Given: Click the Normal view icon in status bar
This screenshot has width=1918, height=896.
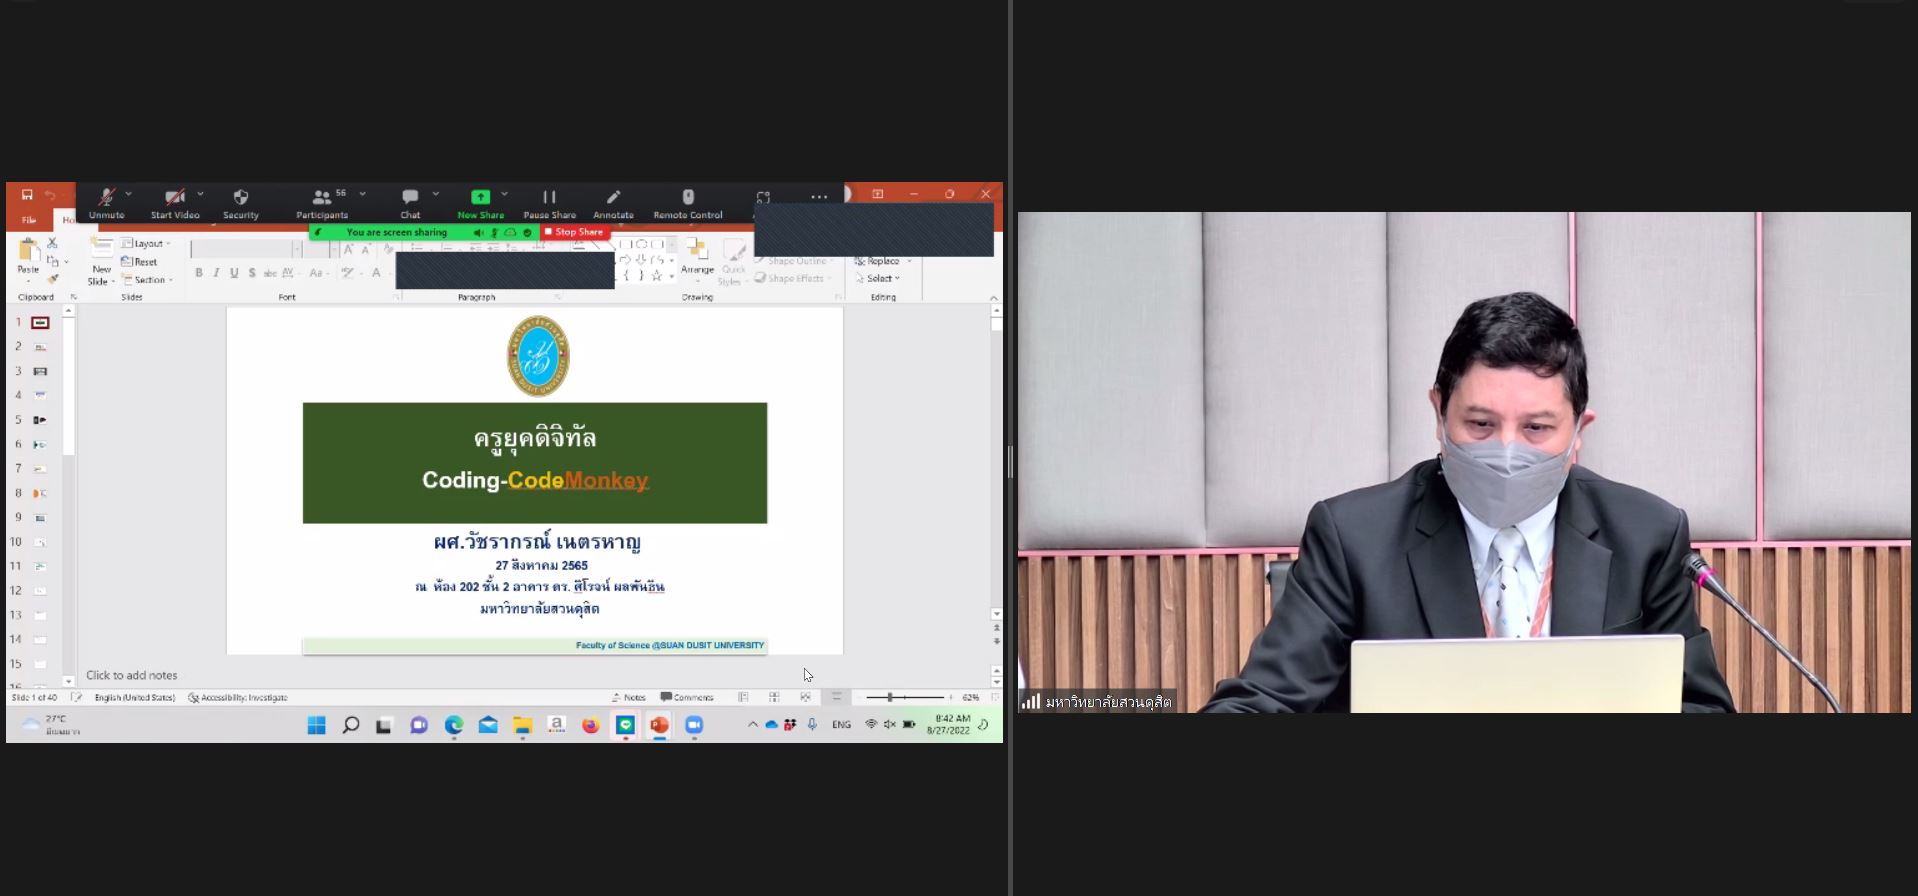Looking at the screenshot, I should coord(743,697).
